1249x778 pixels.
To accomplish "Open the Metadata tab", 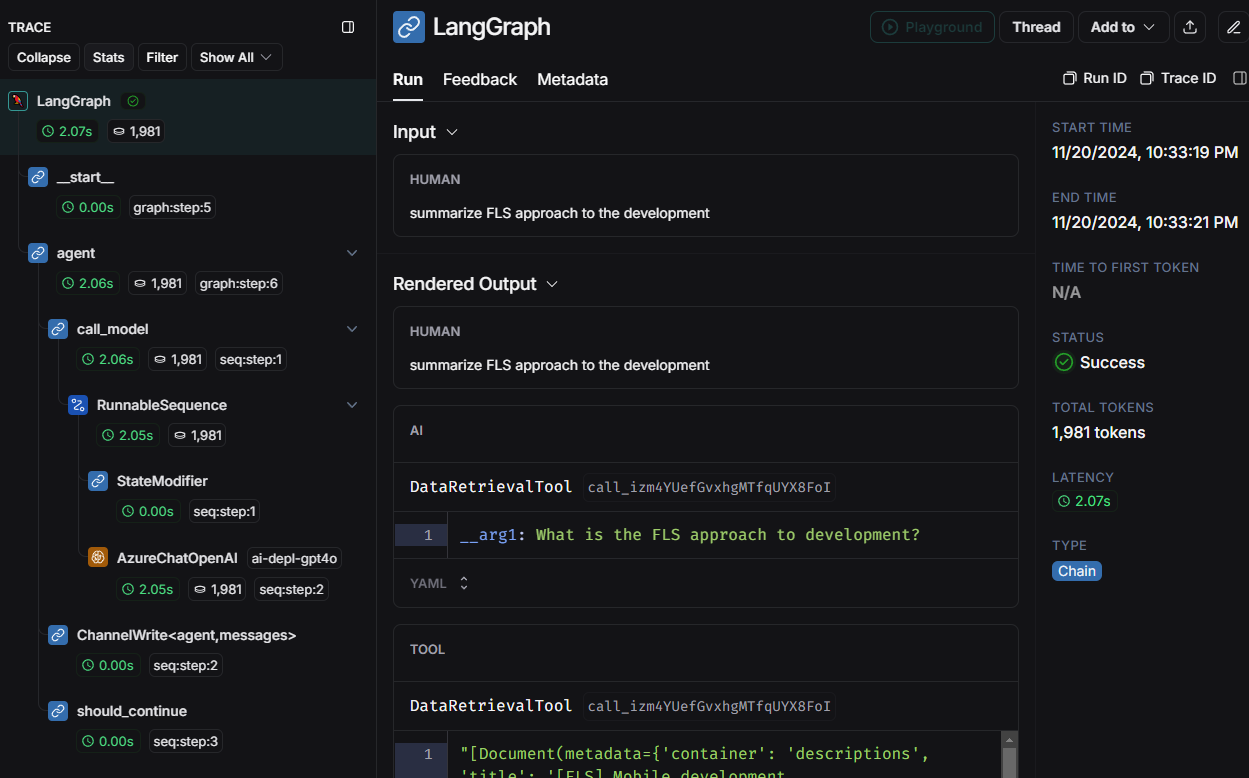I will 572,79.
